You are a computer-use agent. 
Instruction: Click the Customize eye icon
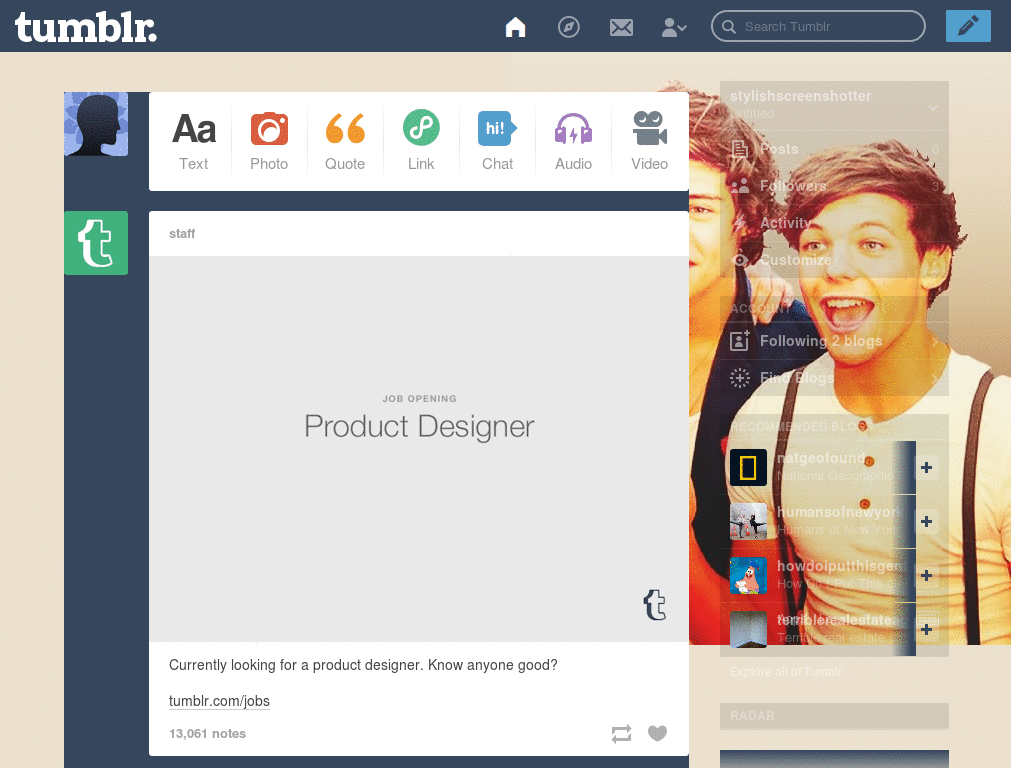tap(739, 260)
